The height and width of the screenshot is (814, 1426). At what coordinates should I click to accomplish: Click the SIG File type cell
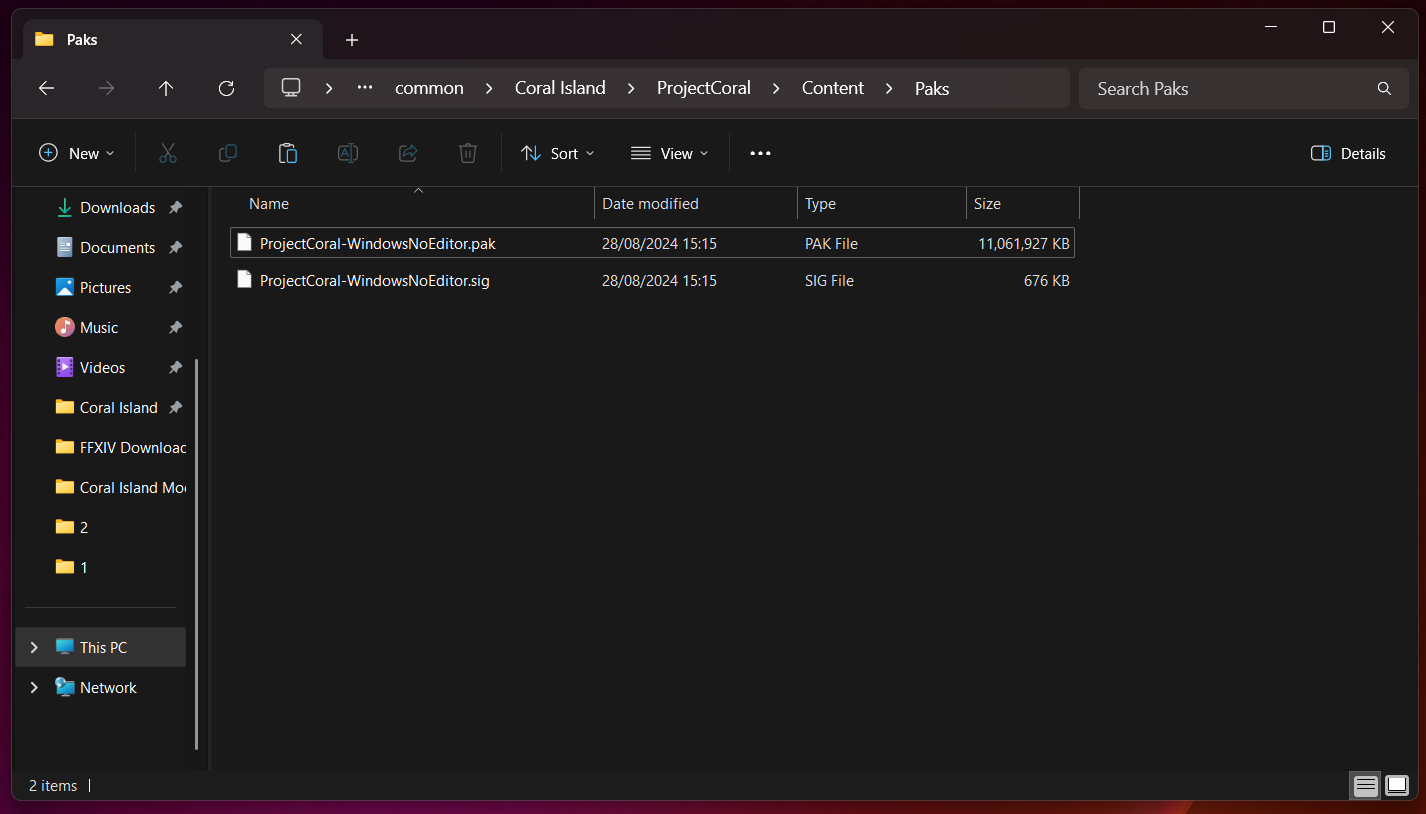pos(829,281)
